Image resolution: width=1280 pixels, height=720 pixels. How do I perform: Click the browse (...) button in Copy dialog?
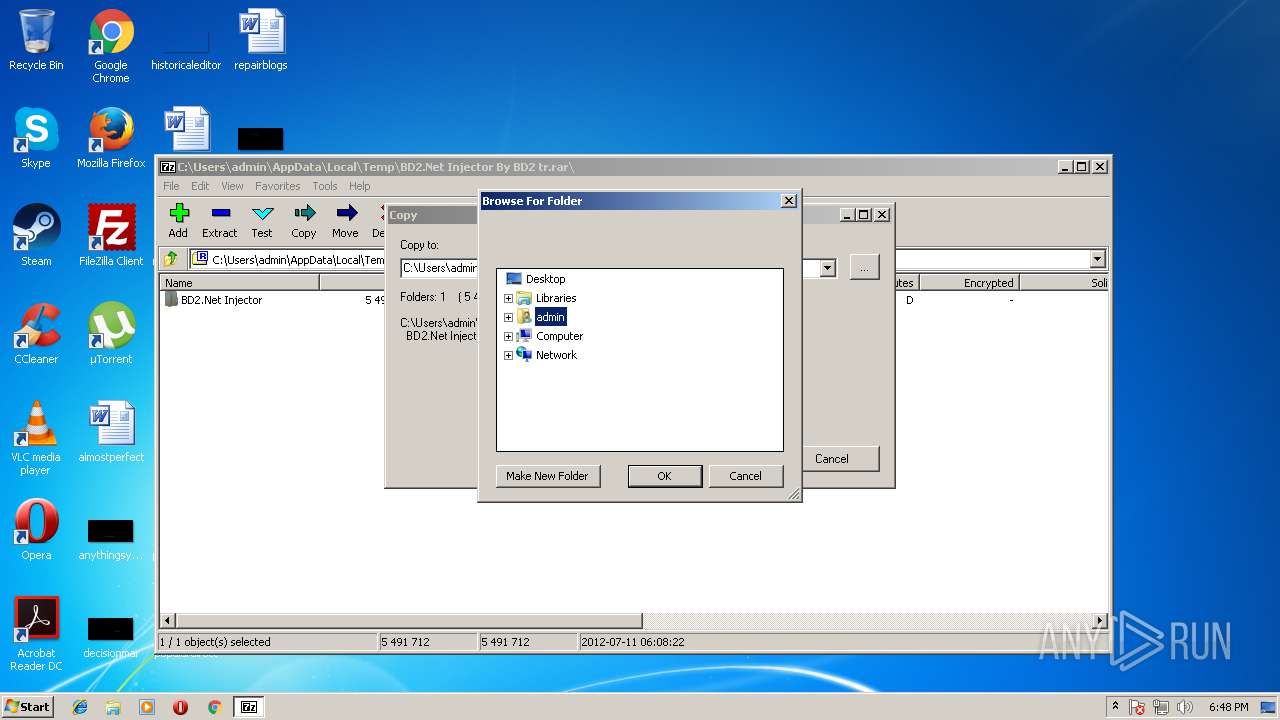click(x=864, y=267)
